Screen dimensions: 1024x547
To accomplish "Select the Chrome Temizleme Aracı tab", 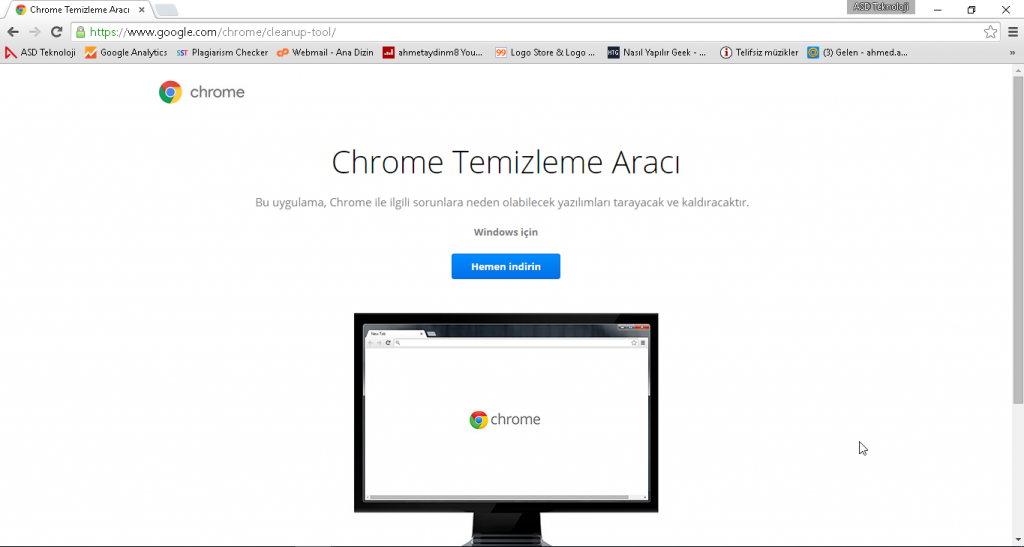I will click(x=78, y=10).
